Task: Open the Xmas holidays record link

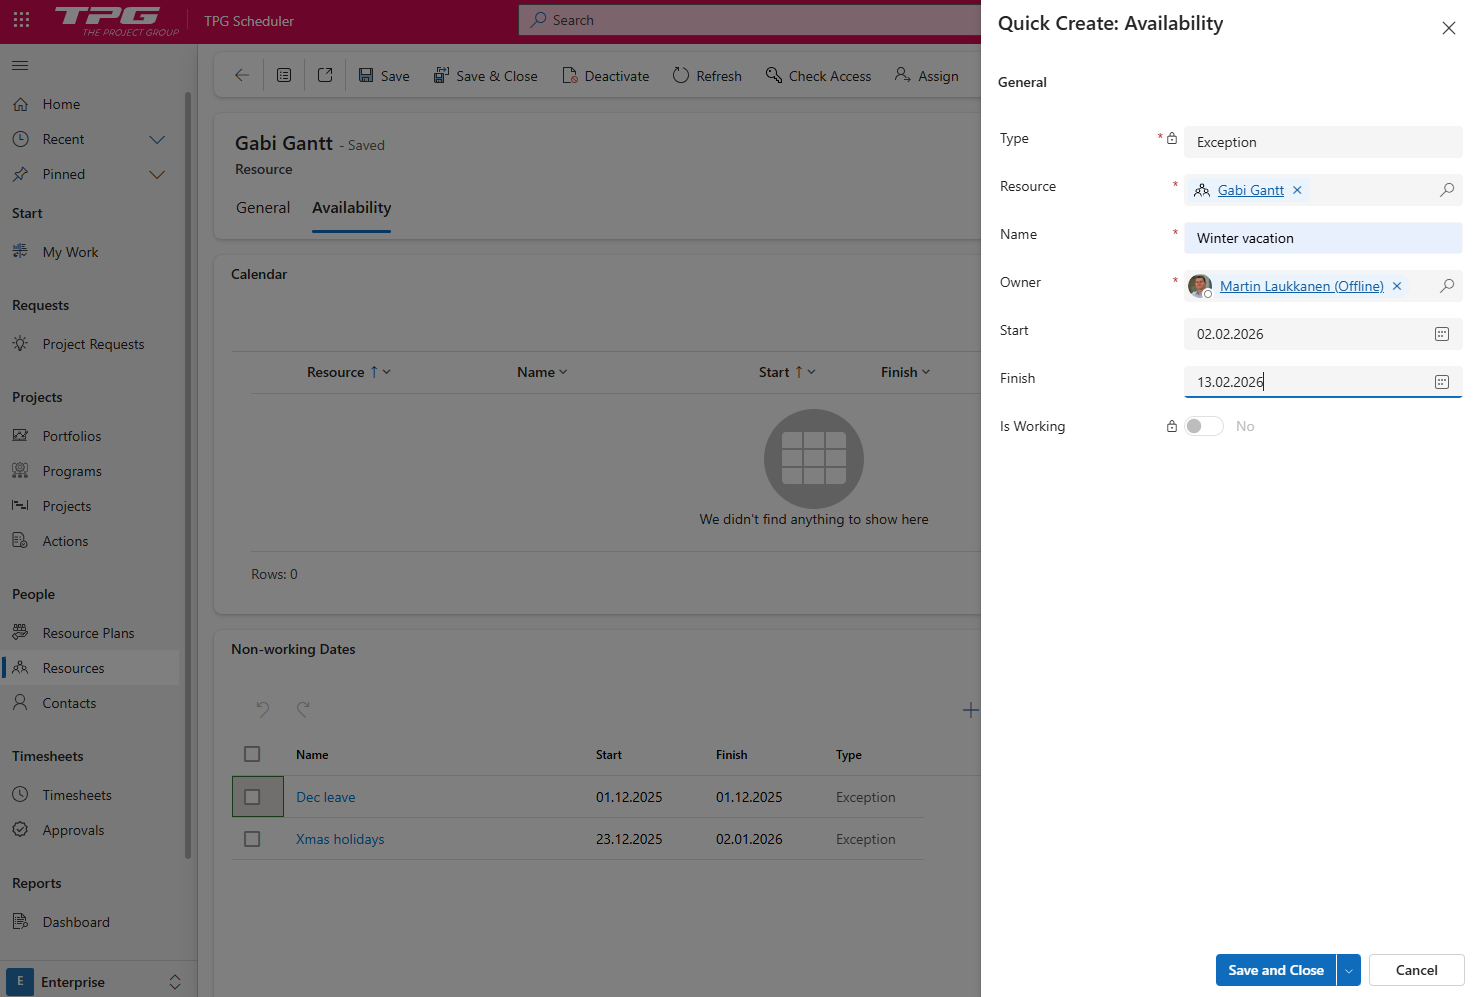Action: pyautogui.click(x=339, y=839)
